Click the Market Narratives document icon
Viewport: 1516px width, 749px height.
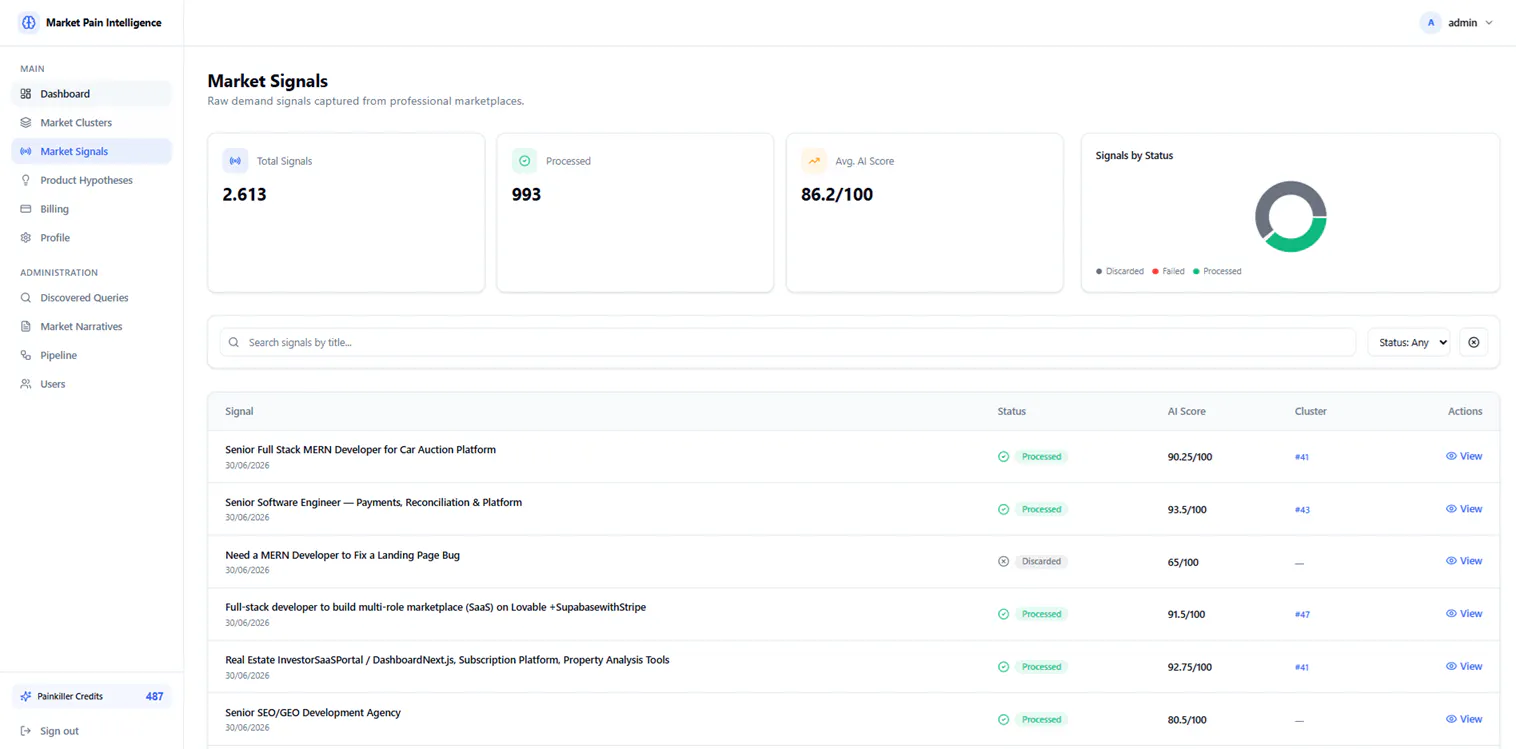point(26,326)
